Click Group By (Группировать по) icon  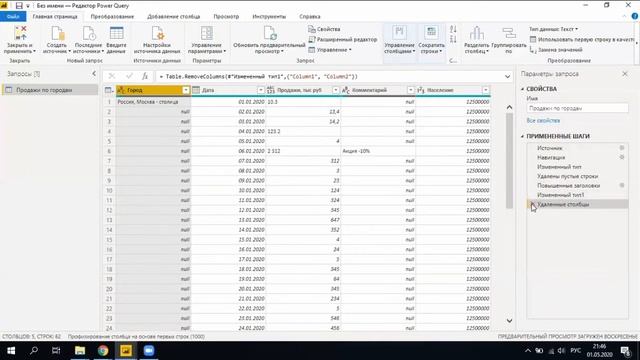(x=509, y=33)
